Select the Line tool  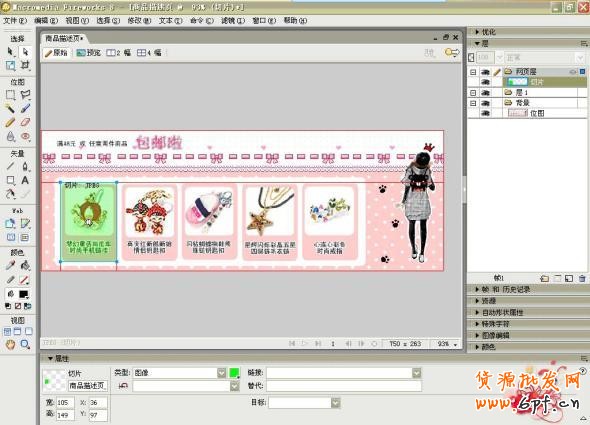[x=10, y=166]
